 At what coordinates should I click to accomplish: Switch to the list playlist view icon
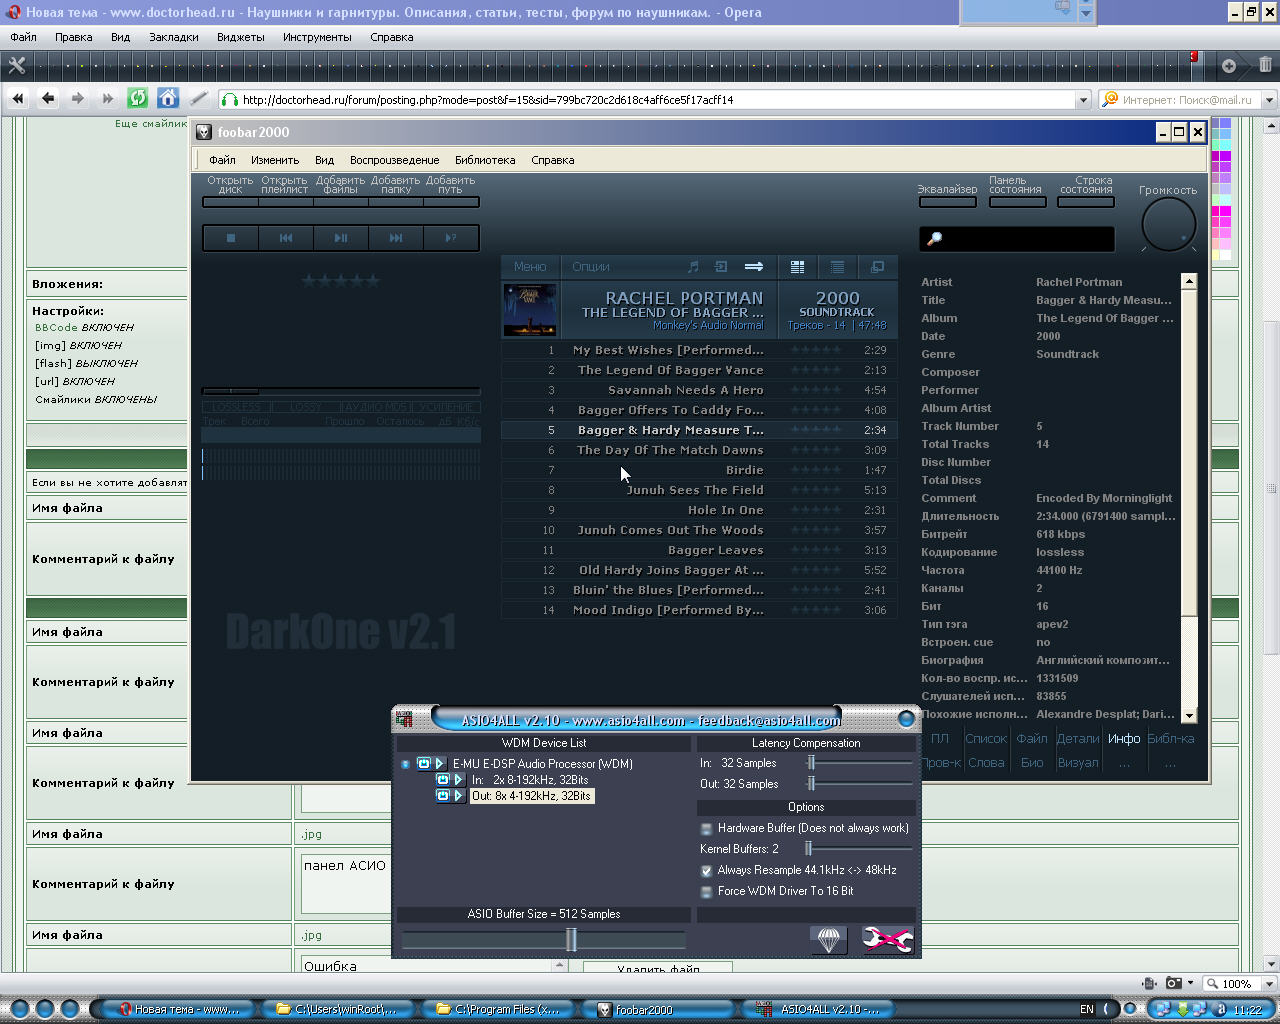(x=837, y=267)
